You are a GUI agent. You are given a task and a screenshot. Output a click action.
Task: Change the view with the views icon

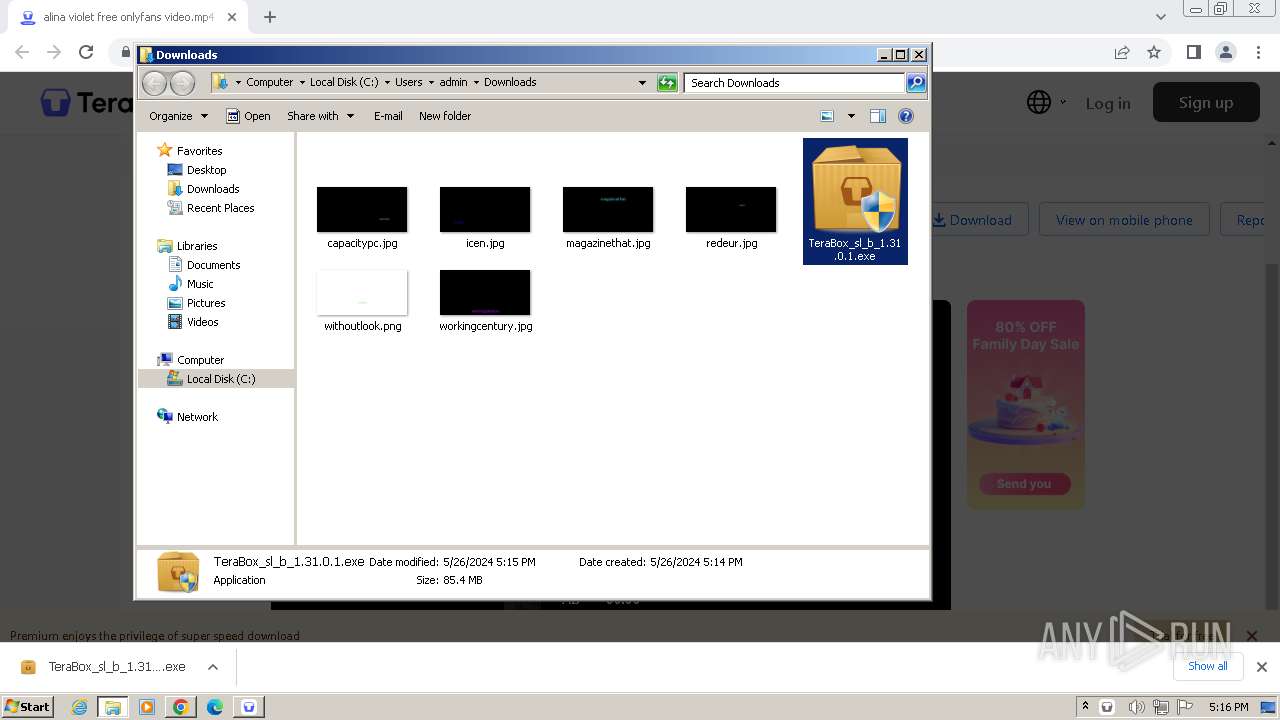pos(827,116)
